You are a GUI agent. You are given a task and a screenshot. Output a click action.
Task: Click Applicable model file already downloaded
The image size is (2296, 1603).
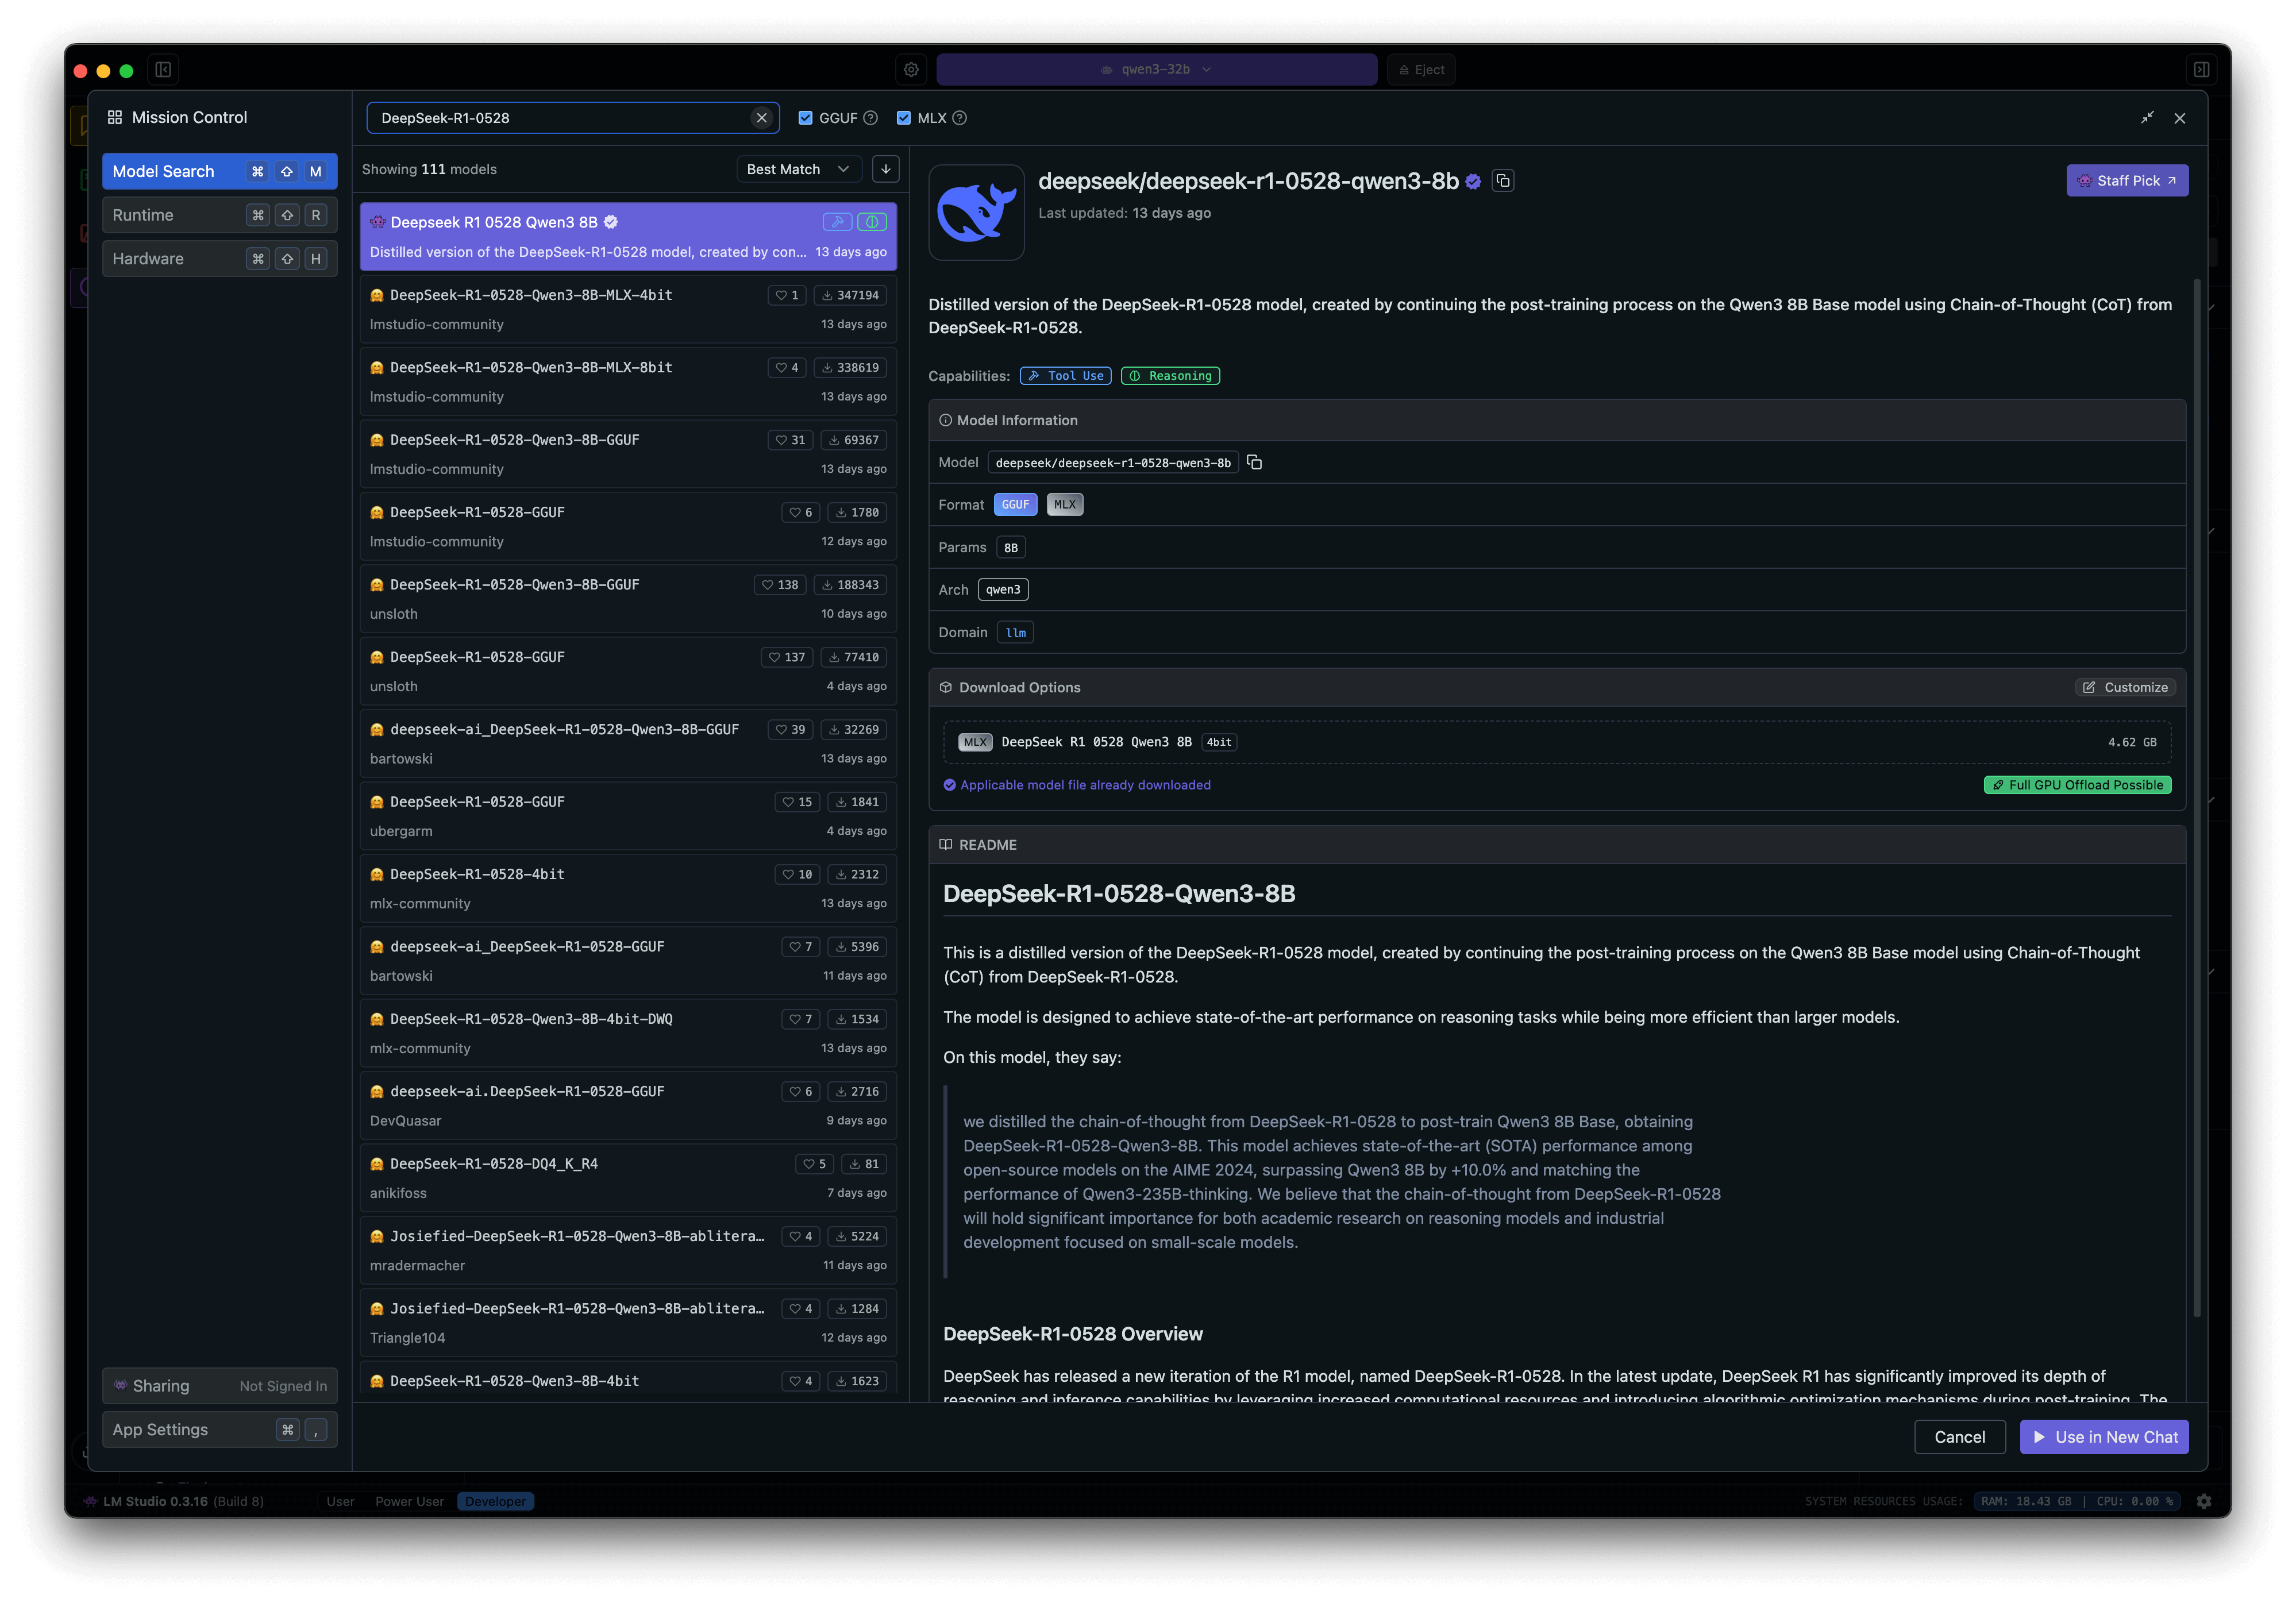[x=1077, y=785]
